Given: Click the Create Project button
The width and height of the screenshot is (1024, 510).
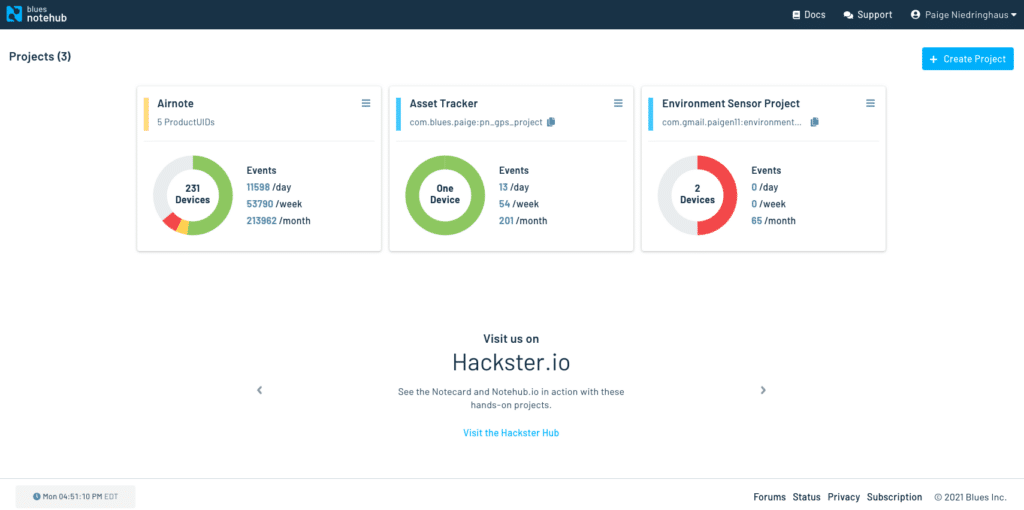Looking at the screenshot, I should 967,59.
